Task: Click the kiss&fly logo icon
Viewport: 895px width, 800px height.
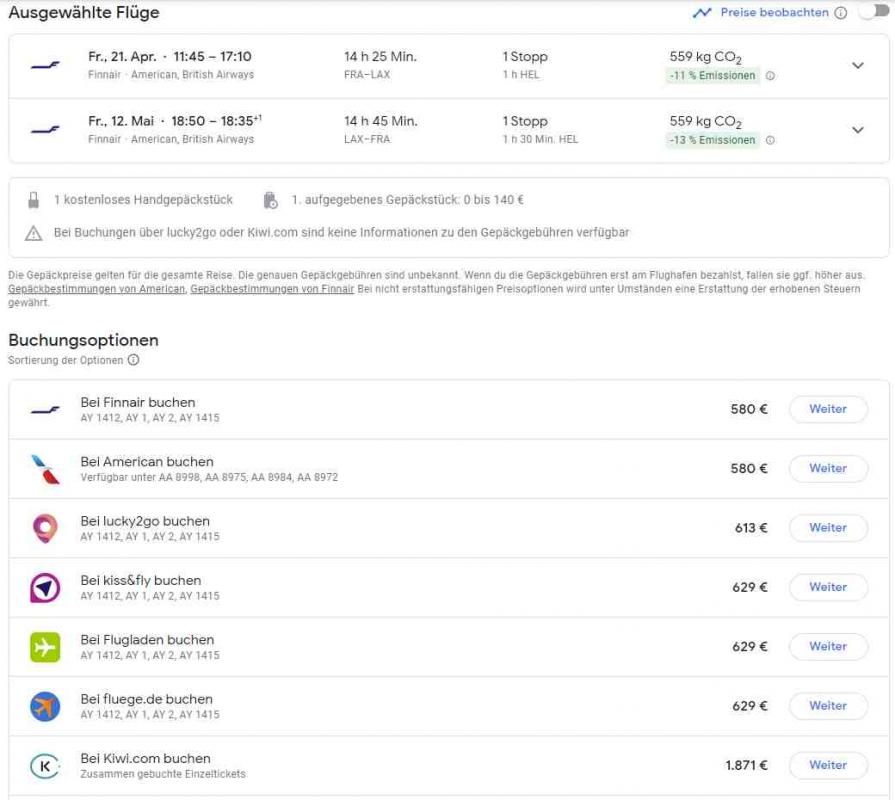Action: [x=45, y=588]
